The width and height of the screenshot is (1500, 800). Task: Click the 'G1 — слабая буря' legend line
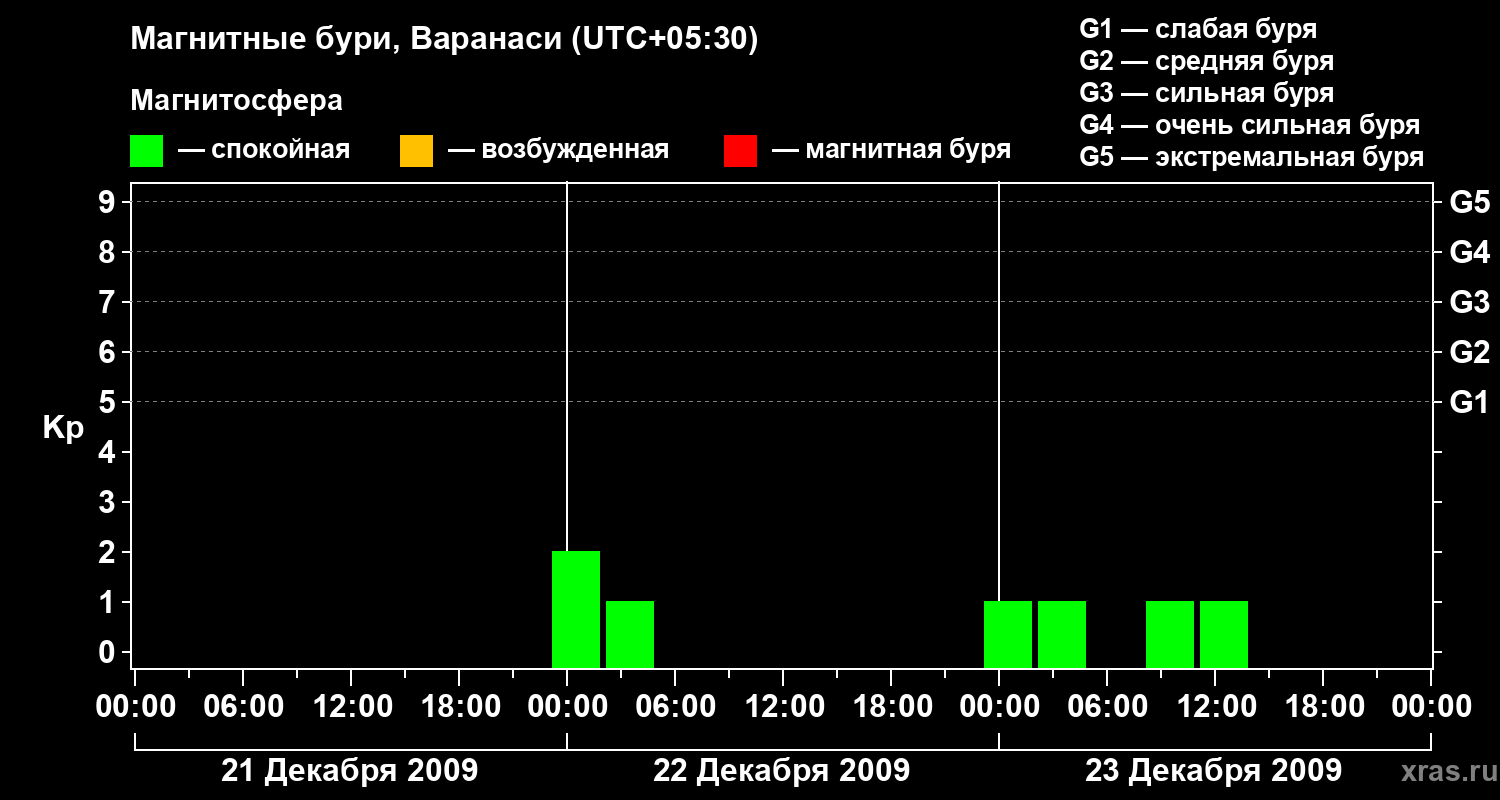point(1198,28)
